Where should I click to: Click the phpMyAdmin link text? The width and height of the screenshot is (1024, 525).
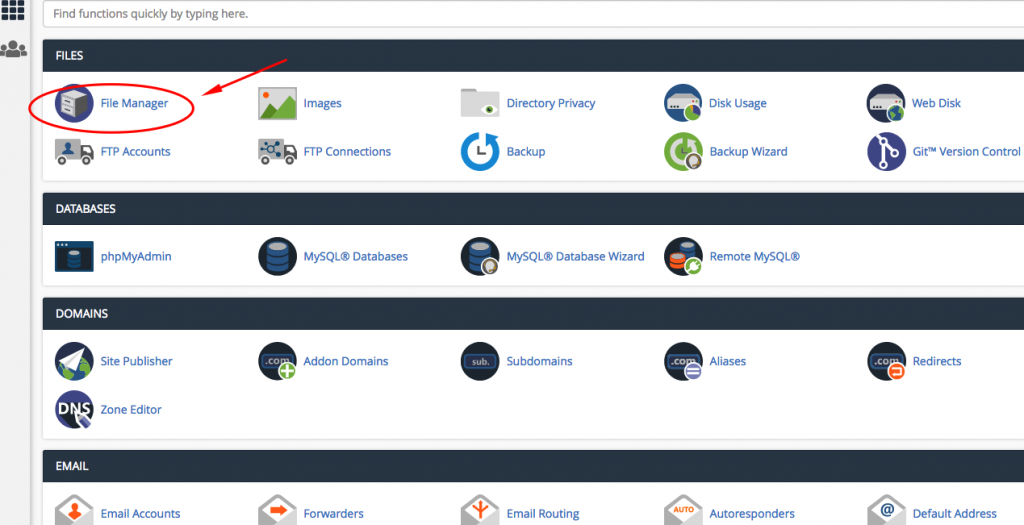coord(136,257)
